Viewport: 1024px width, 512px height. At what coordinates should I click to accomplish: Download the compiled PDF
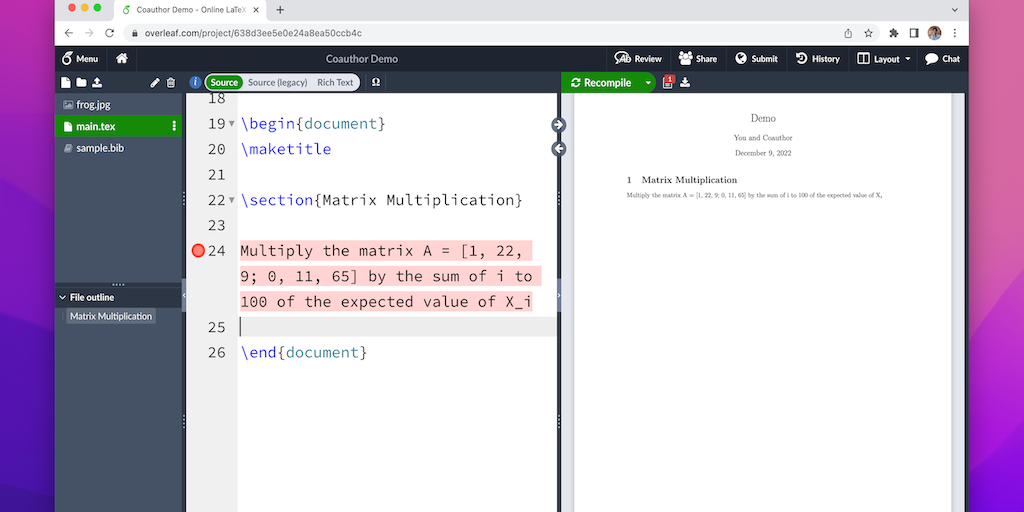click(685, 83)
